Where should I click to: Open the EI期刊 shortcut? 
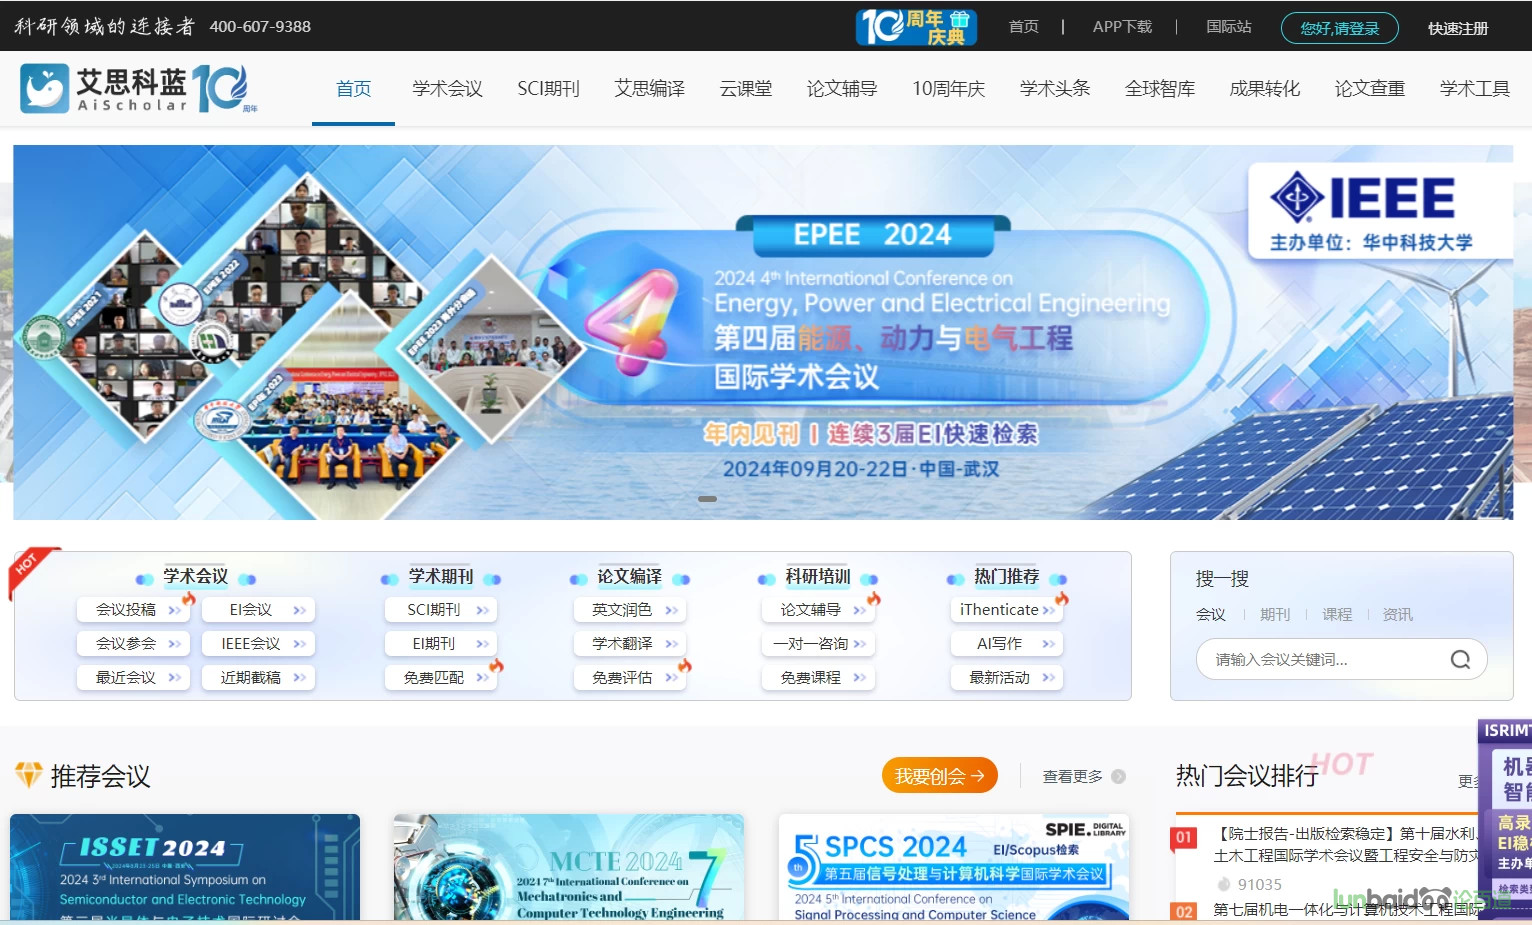441,643
